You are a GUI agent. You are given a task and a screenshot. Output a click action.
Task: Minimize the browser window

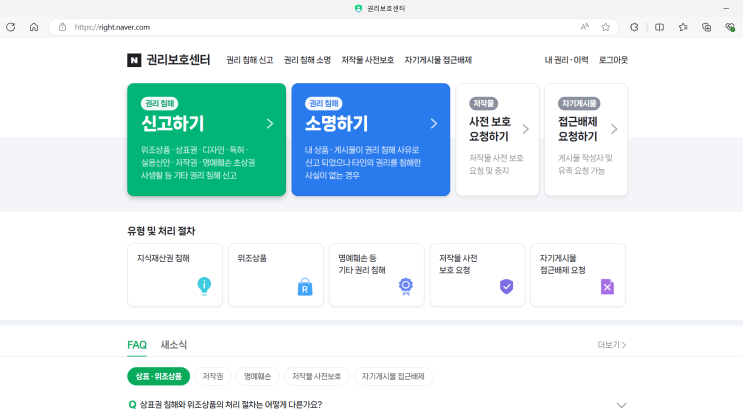pyautogui.click(x=726, y=8)
